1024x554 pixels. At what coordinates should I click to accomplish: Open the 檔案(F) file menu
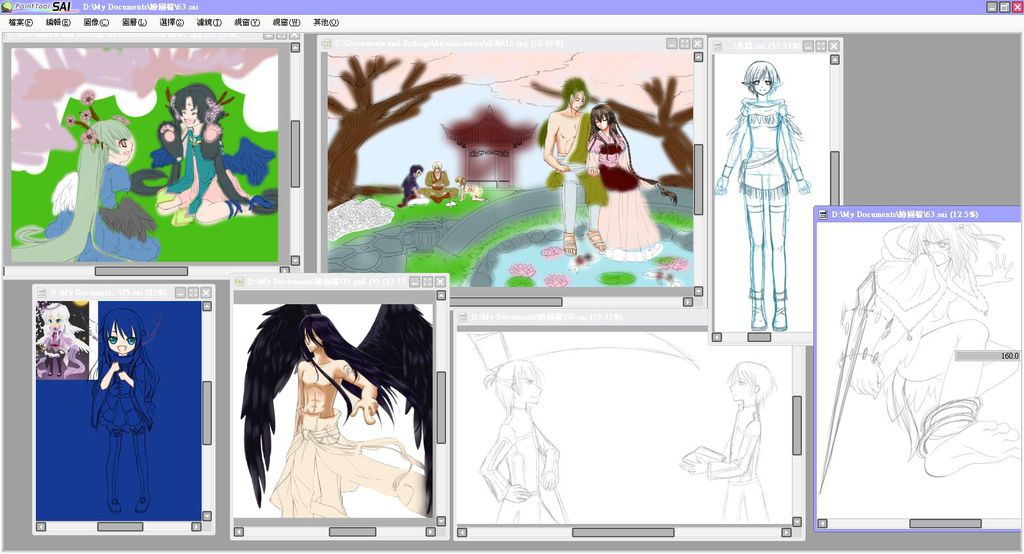pyautogui.click(x=21, y=22)
